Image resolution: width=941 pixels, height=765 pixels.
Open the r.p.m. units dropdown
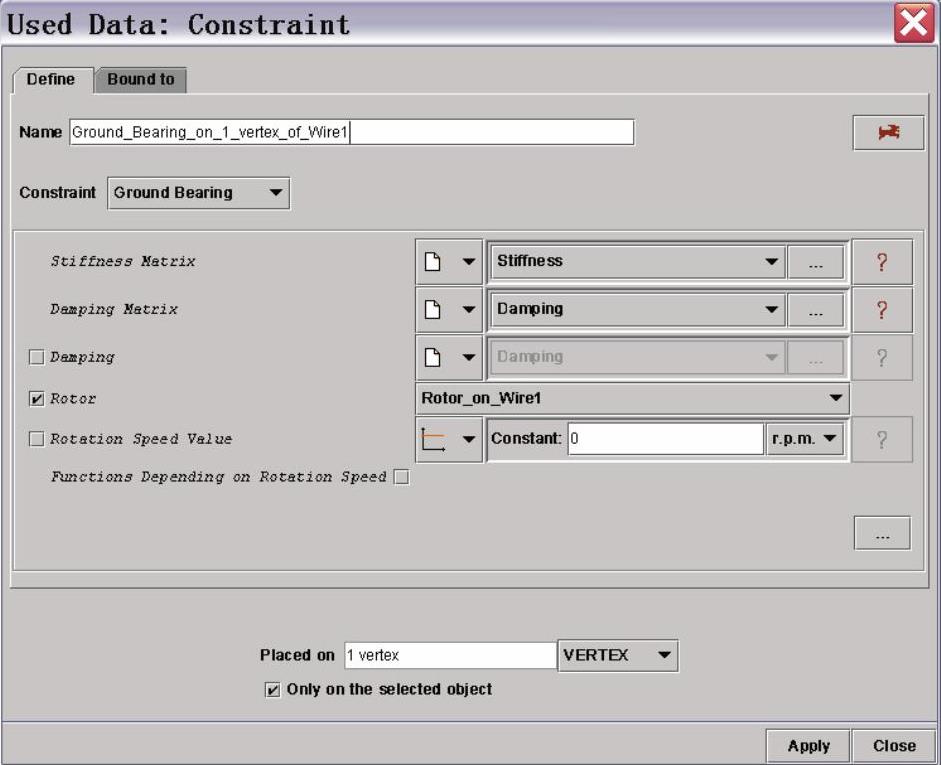(x=805, y=439)
